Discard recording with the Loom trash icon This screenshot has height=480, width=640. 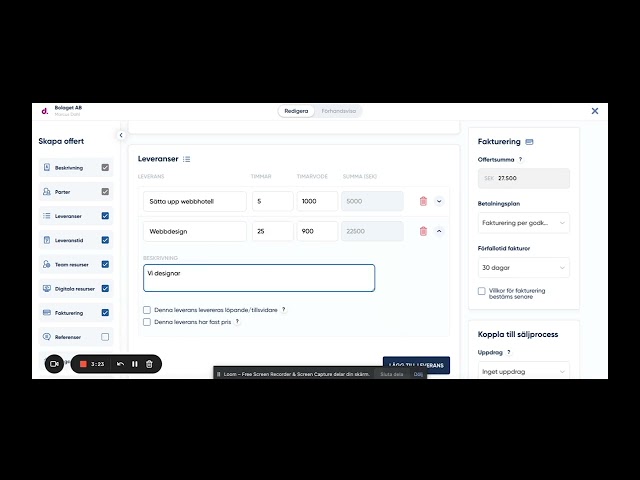coord(149,364)
